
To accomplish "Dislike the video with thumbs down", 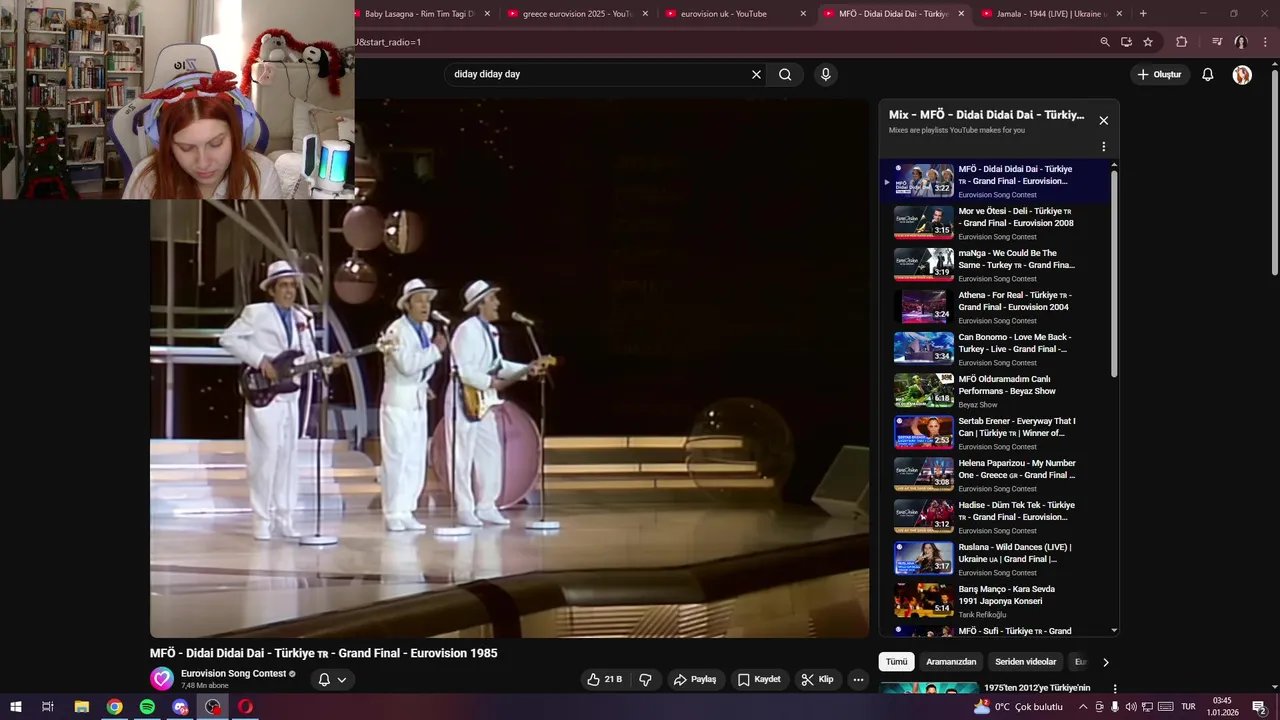I will 645,680.
